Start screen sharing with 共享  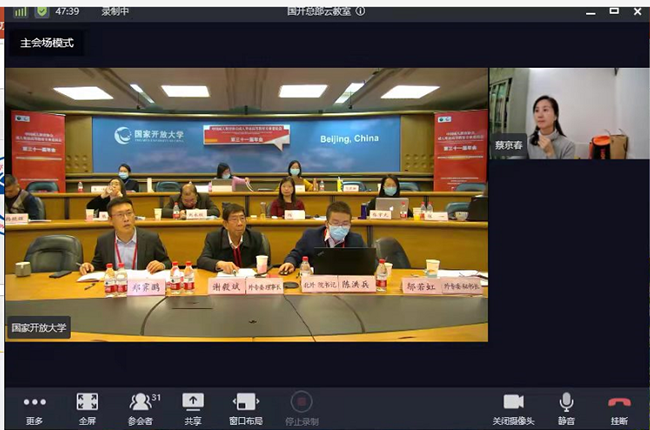(x=193, y=406)
